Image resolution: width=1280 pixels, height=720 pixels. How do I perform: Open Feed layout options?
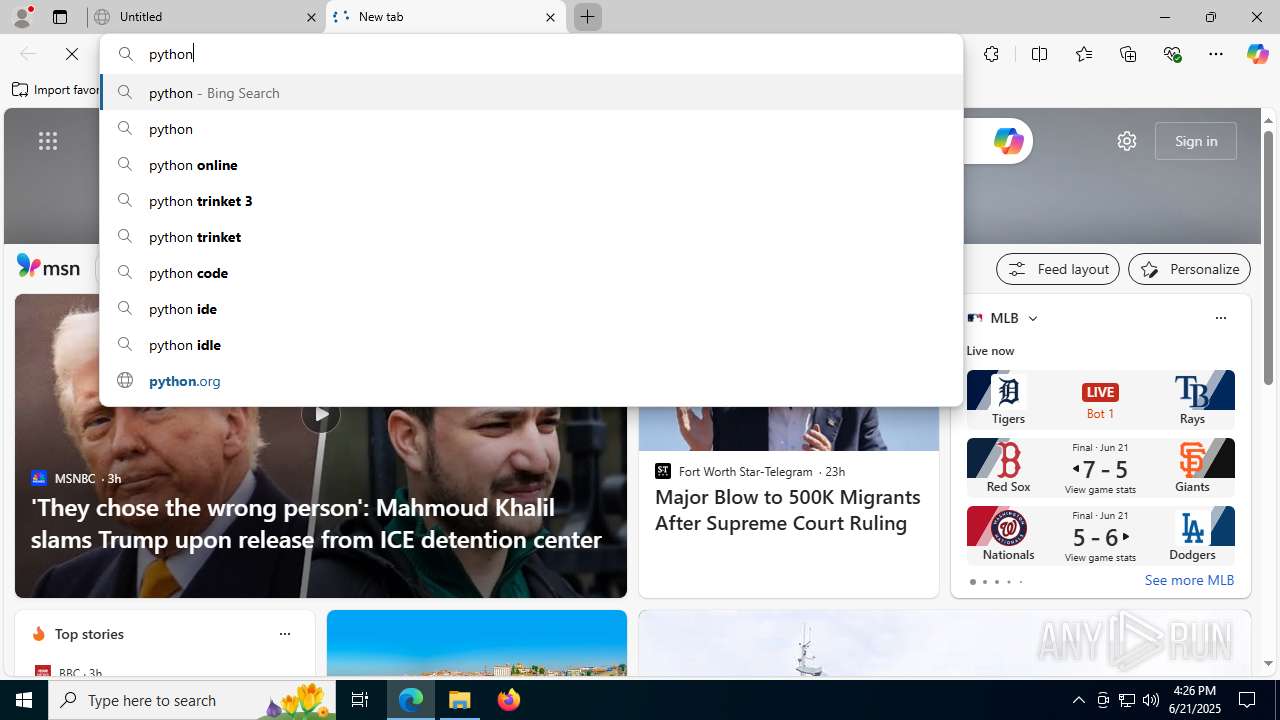point(1058,269)
